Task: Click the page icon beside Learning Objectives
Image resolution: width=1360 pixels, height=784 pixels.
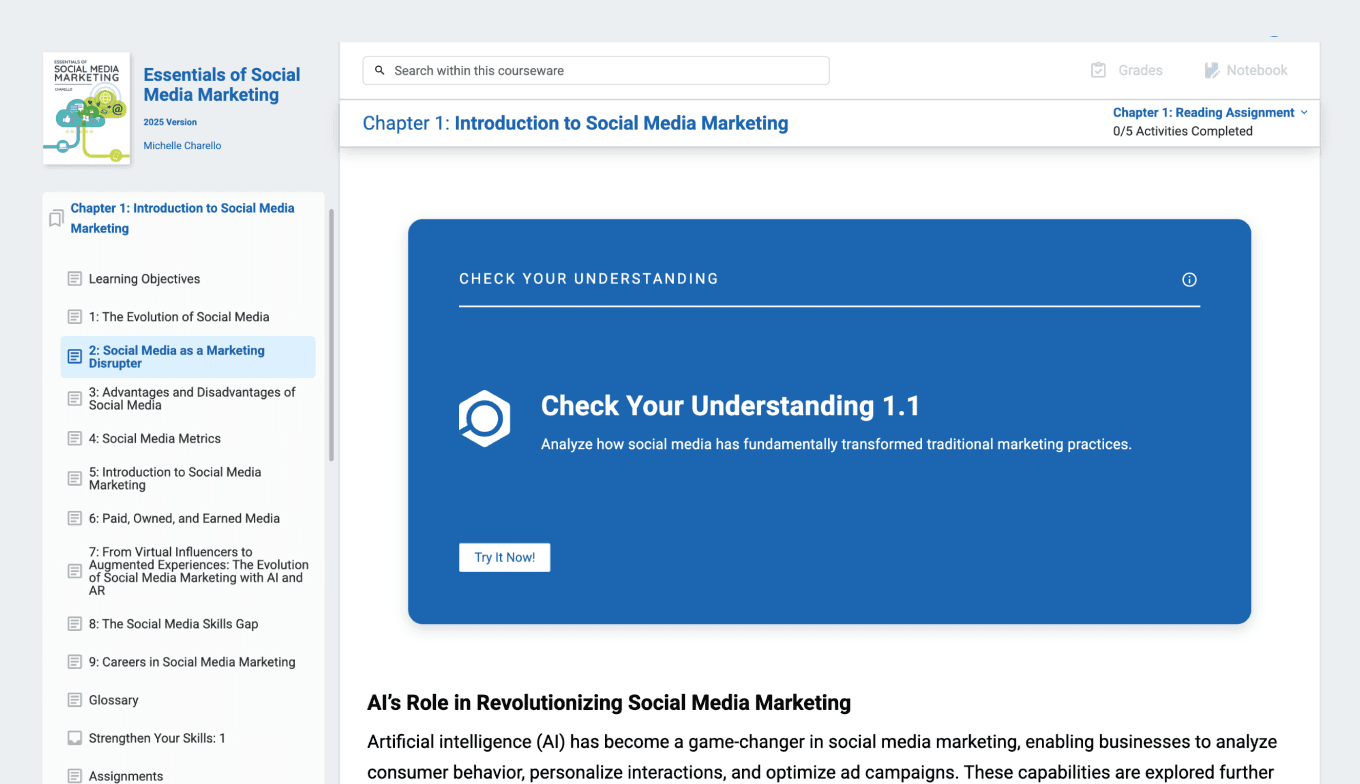Action: coord(75,279)
